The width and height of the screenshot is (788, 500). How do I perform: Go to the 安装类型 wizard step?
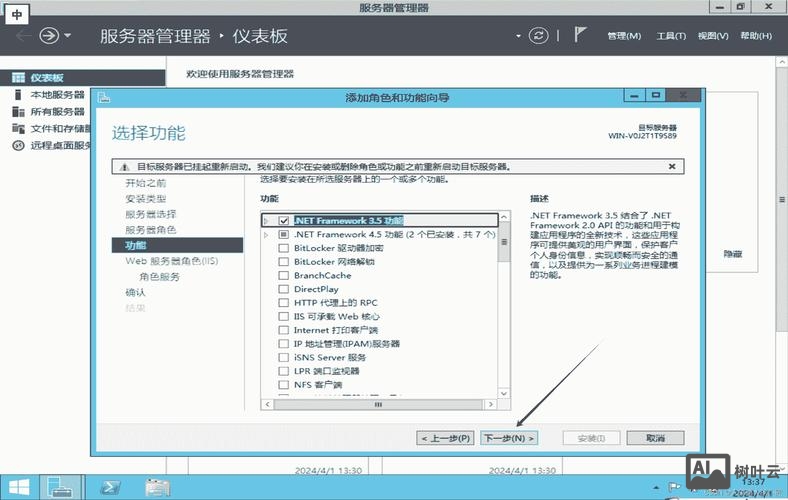pyautogui.click(x=146, y=199)
